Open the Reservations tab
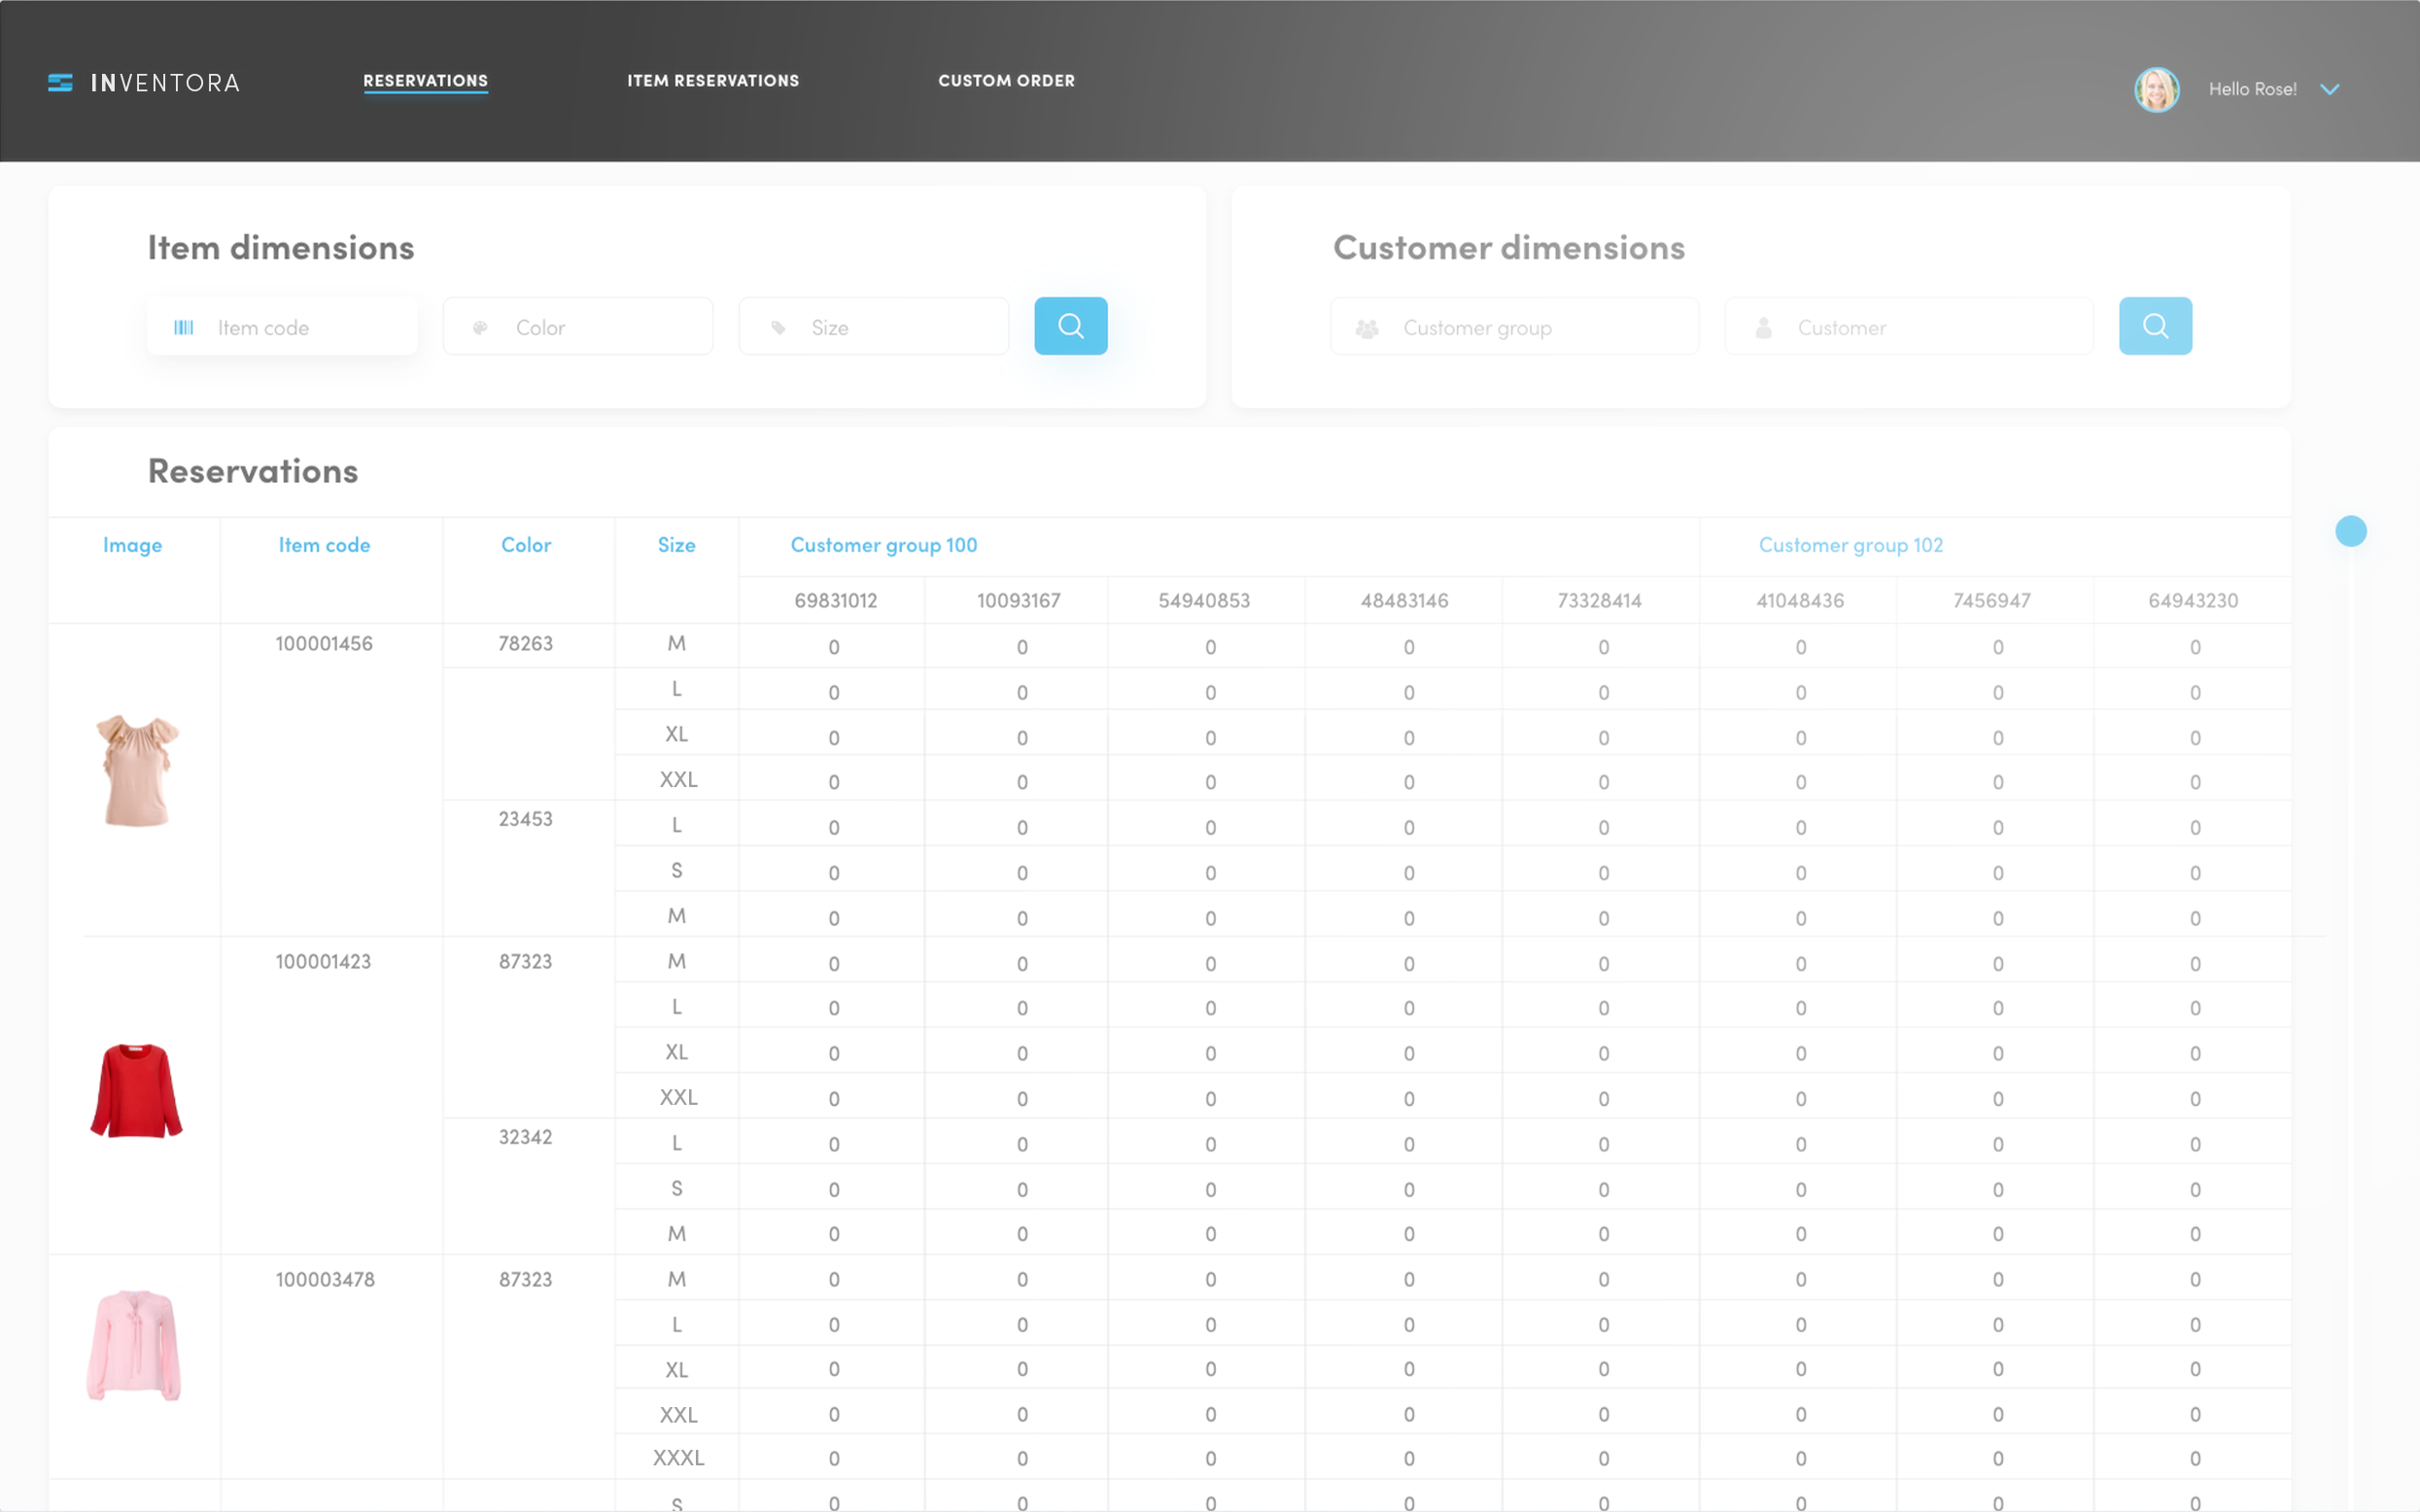 [425, 81]
